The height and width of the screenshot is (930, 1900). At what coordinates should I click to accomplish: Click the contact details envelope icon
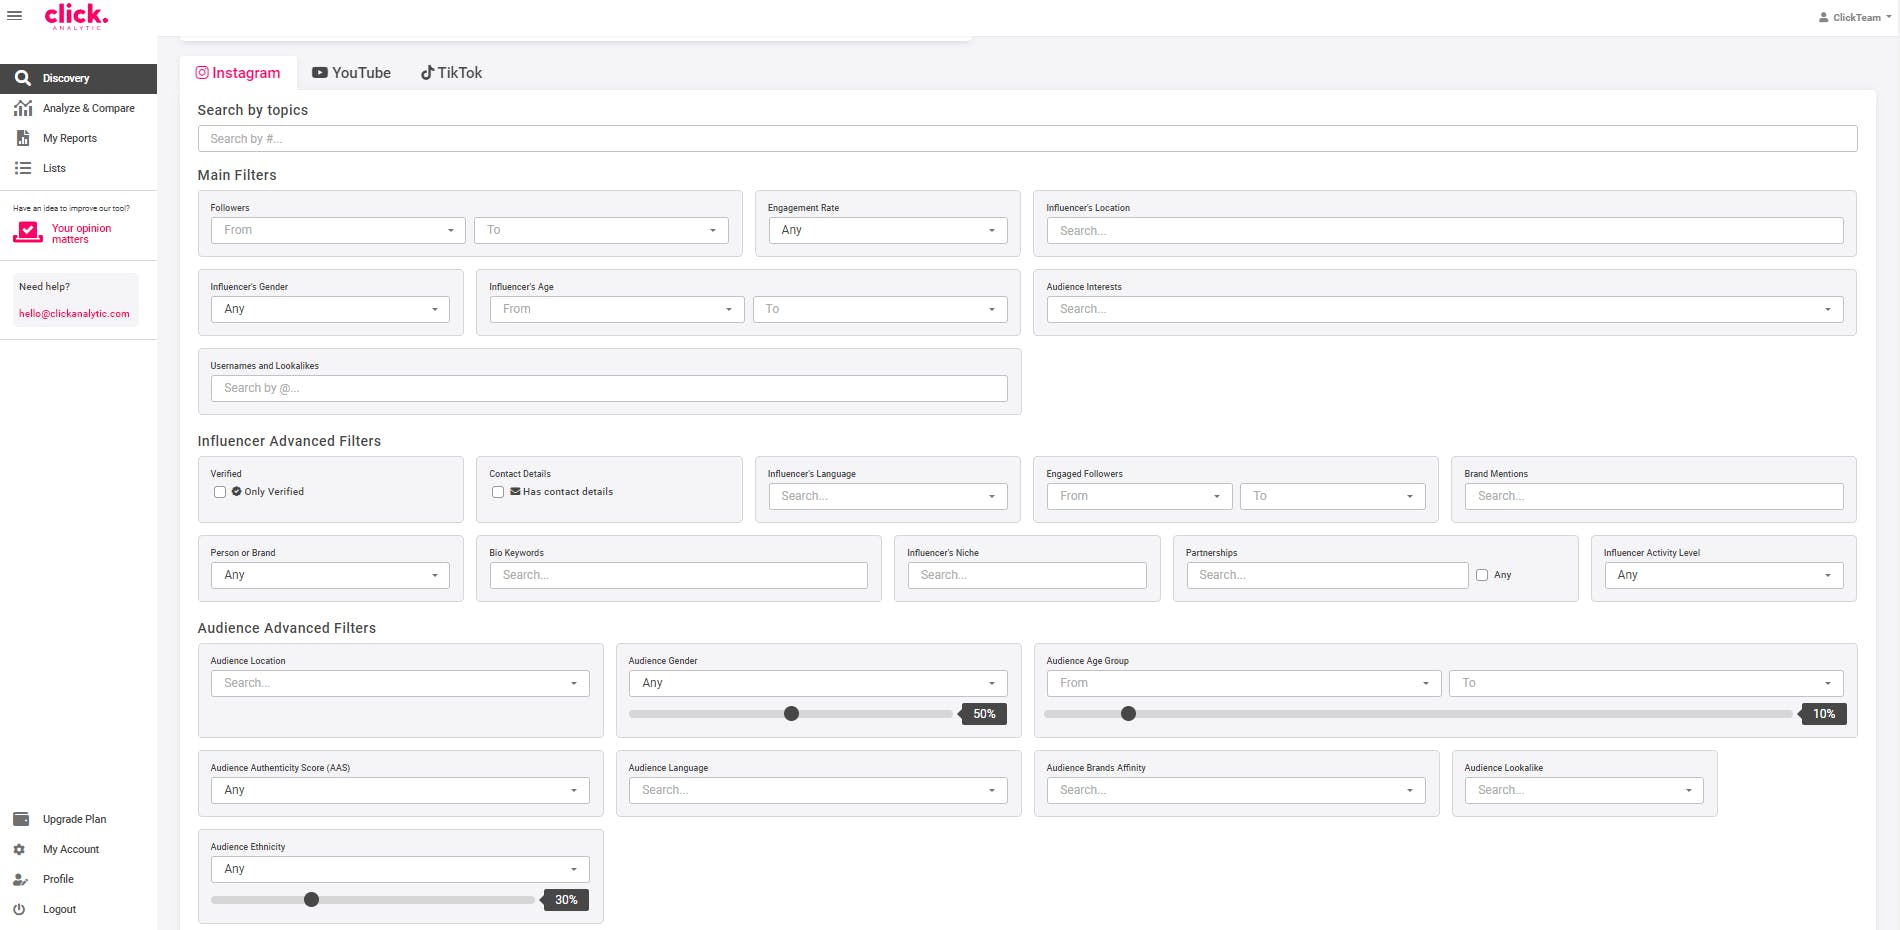pos(515,492)
